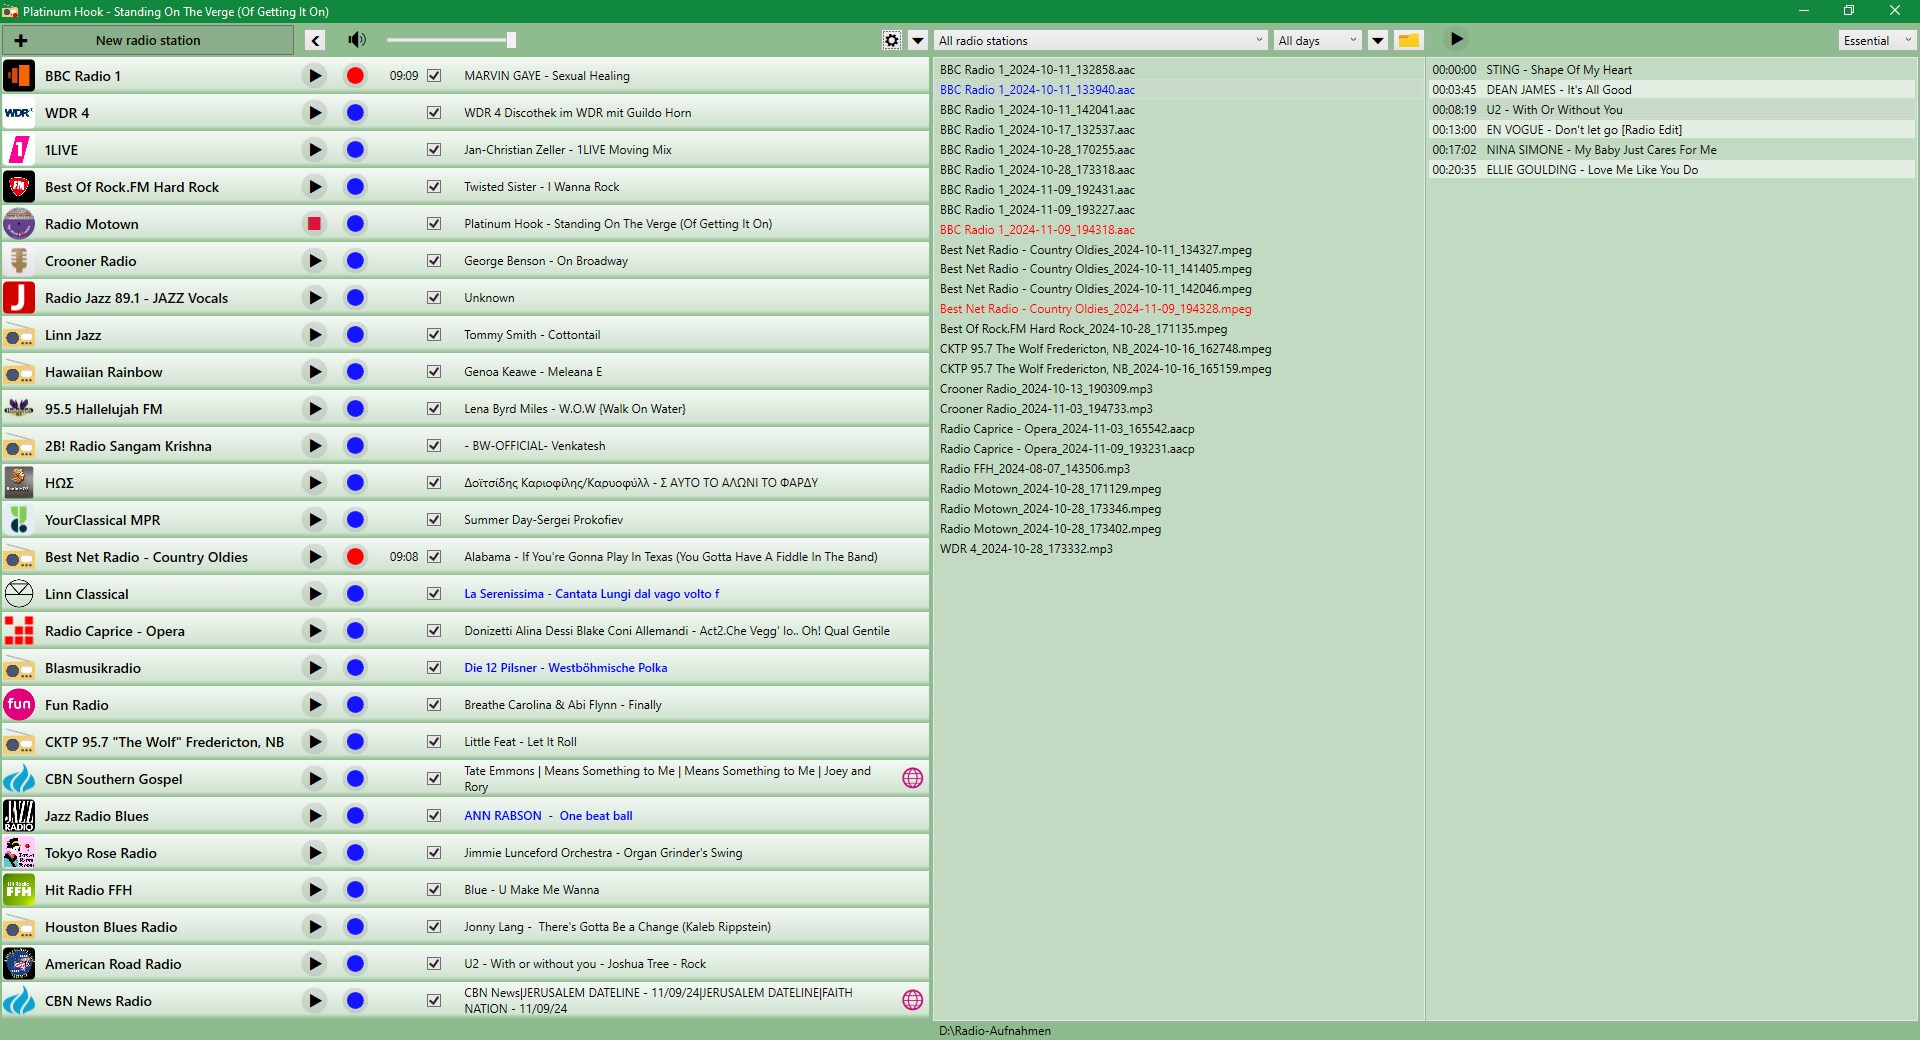Open La Serenissima track link
This screenshot has height=1040, width=1920.
pos(591,594)
